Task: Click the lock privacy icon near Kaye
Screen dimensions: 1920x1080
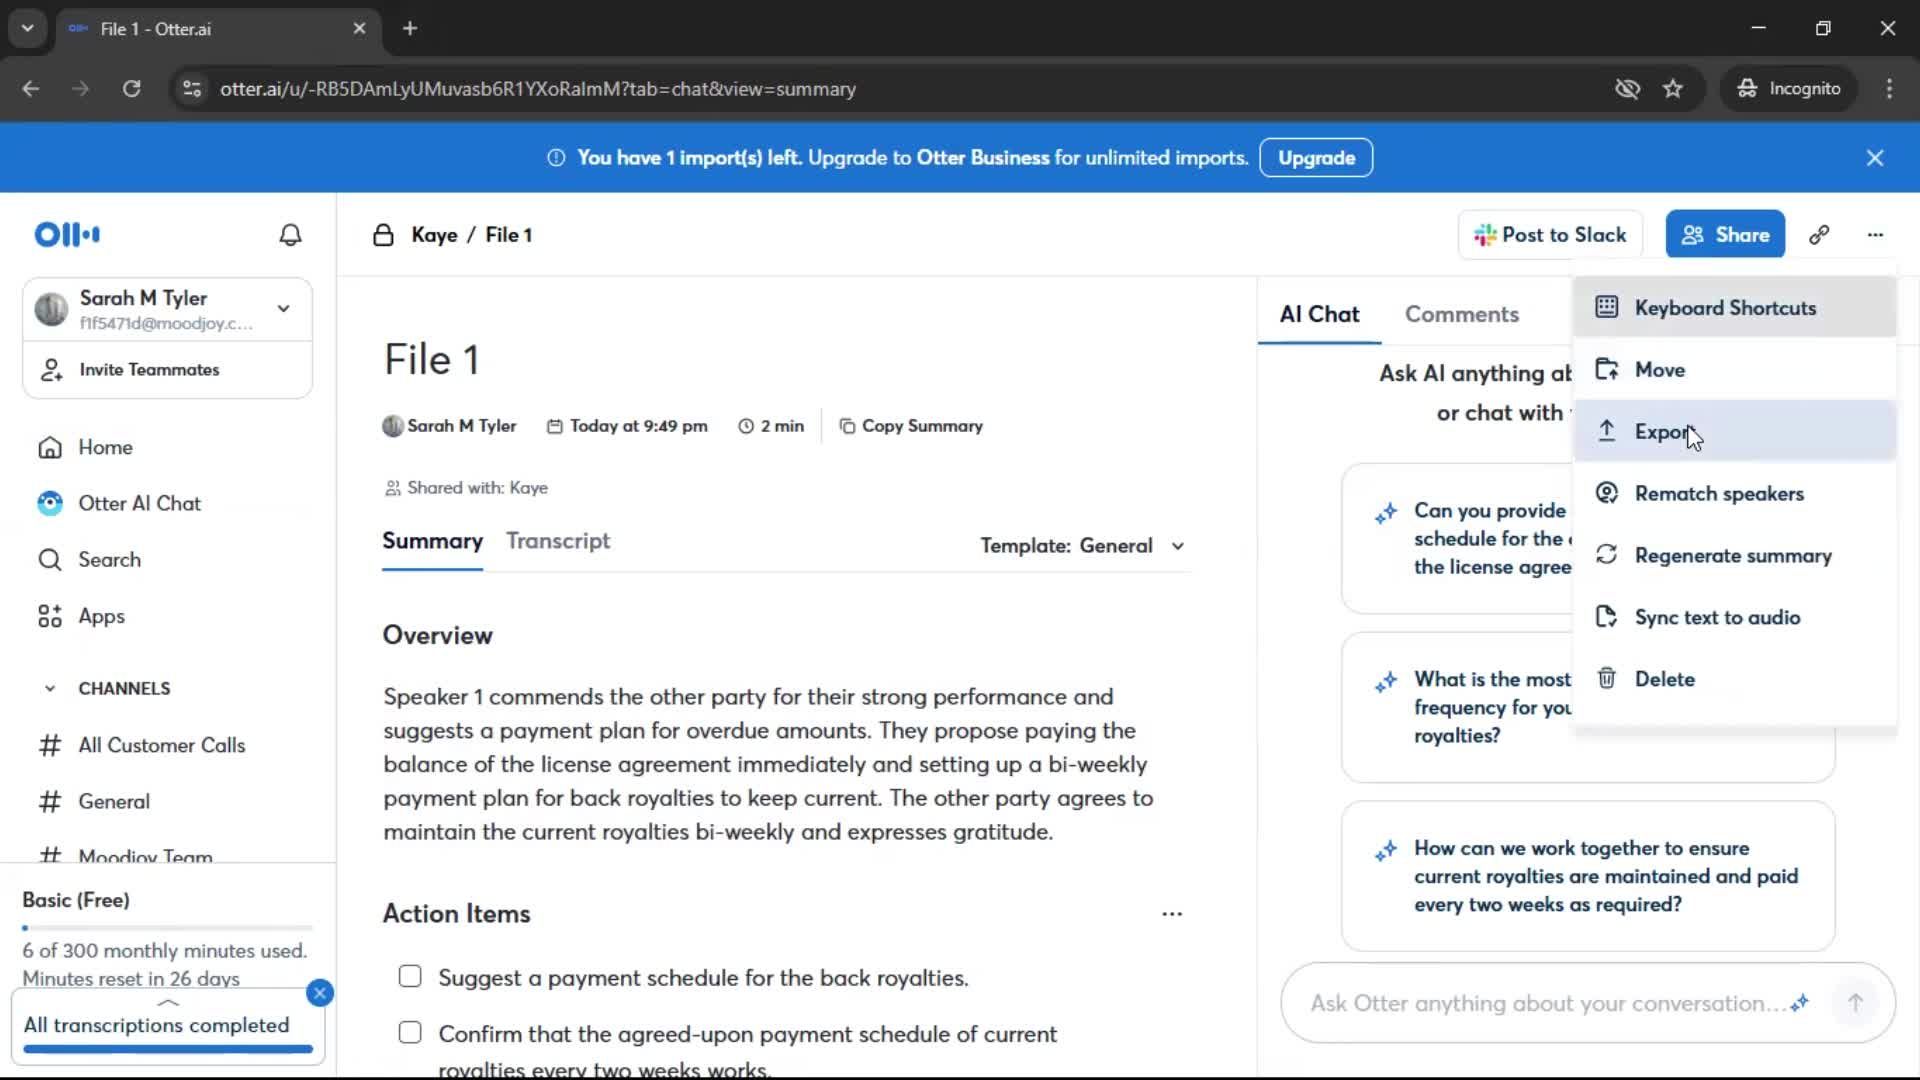Action: (x=383, y=235)
